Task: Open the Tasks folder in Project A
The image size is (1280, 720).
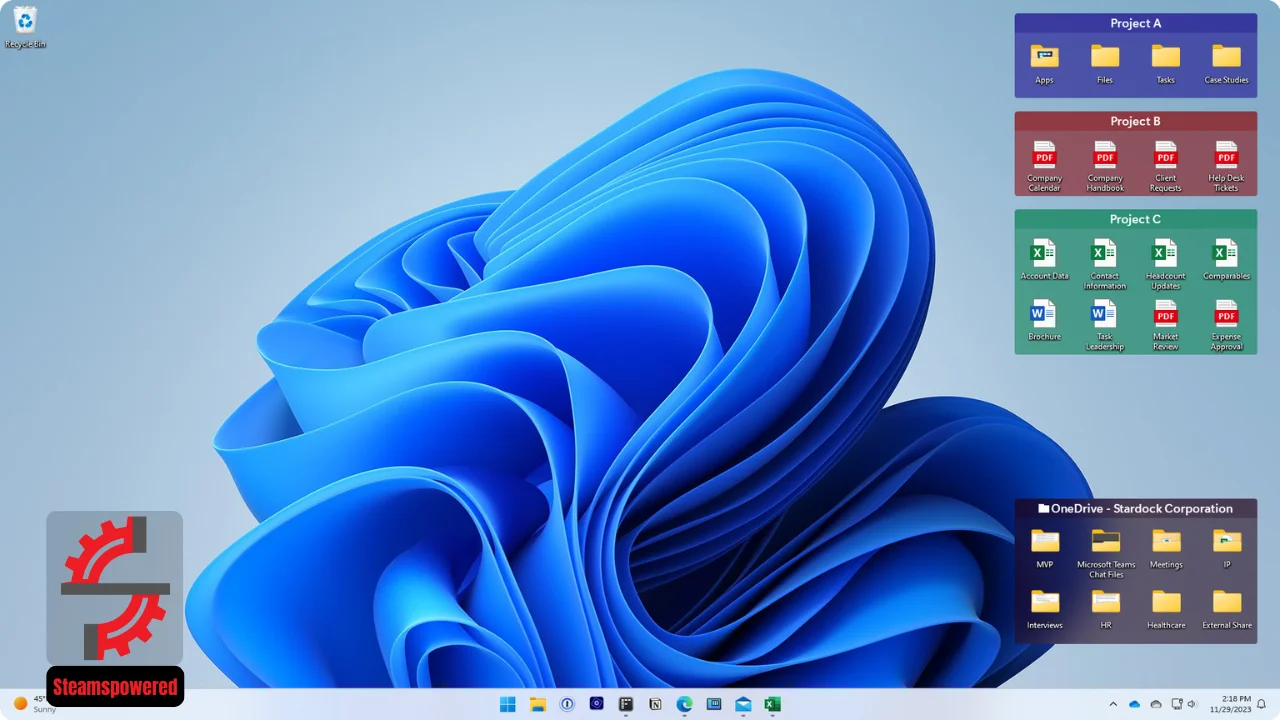Action: pyautogui.click(x=1166, y=64)
